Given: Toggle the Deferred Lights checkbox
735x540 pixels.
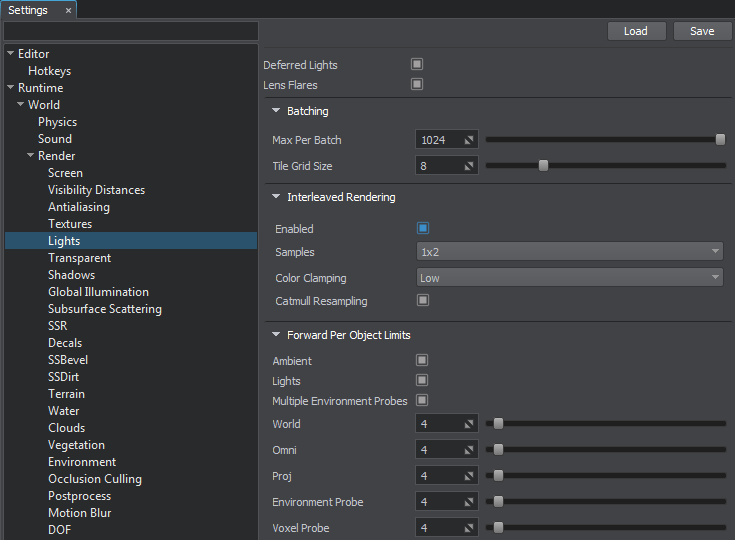Looking at the screenshot, I should pos(417,64).
